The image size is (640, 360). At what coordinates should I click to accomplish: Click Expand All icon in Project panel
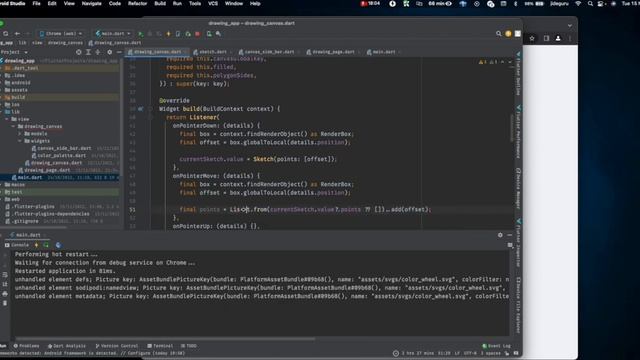tap(88, 52)
